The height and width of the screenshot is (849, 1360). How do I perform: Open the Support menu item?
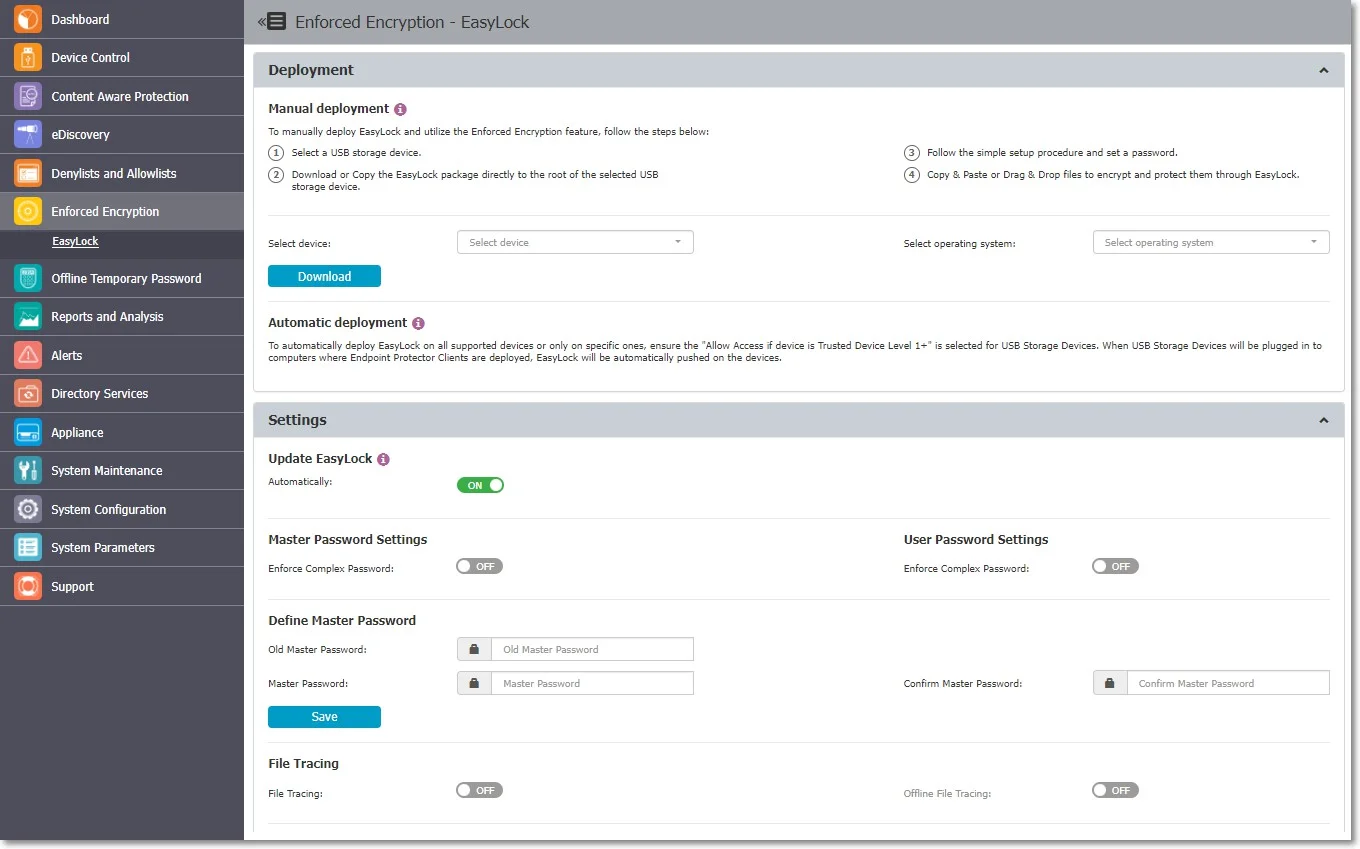click(x=122, y=586)
